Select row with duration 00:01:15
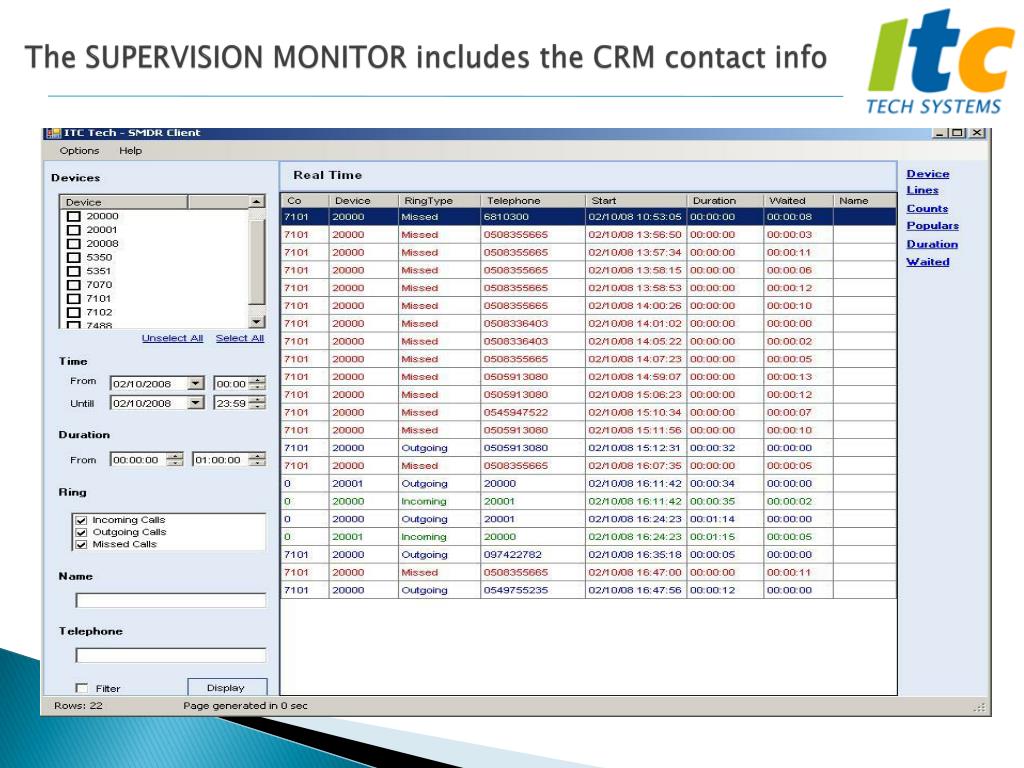 [588, 537]
